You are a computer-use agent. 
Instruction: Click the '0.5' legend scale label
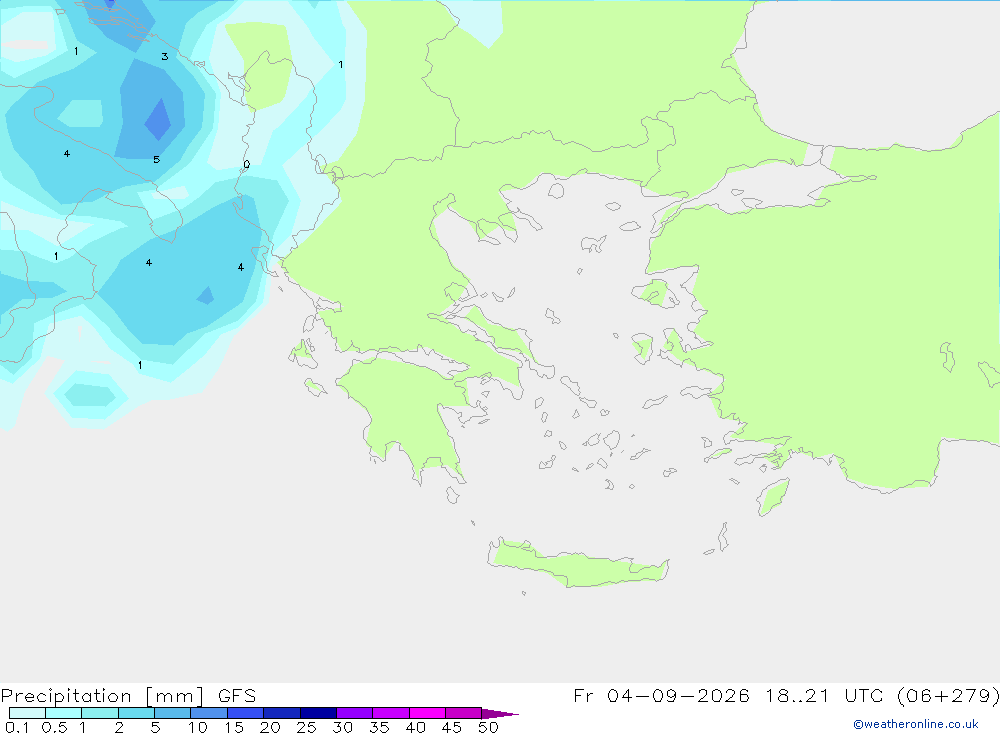click(54, 727)
